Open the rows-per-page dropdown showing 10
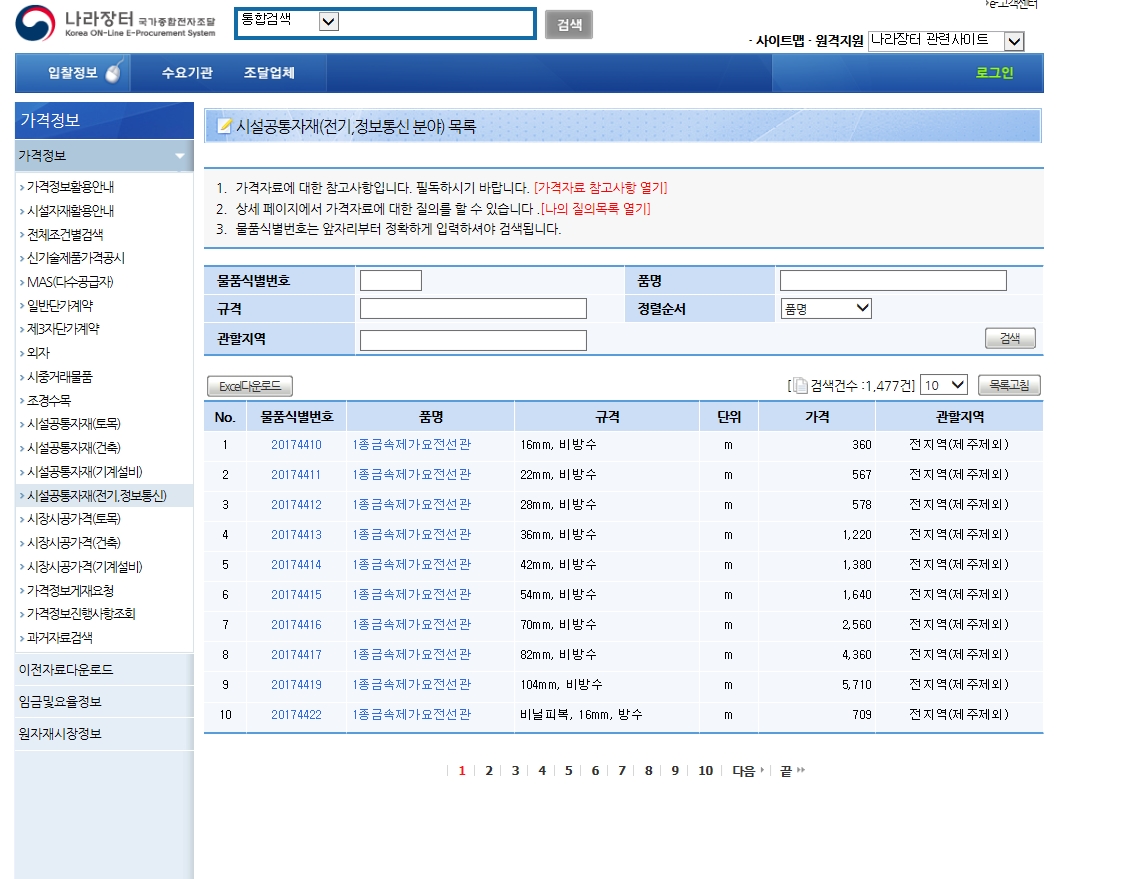This screenshot has width=1141, height=879. (x=944, y=385)
